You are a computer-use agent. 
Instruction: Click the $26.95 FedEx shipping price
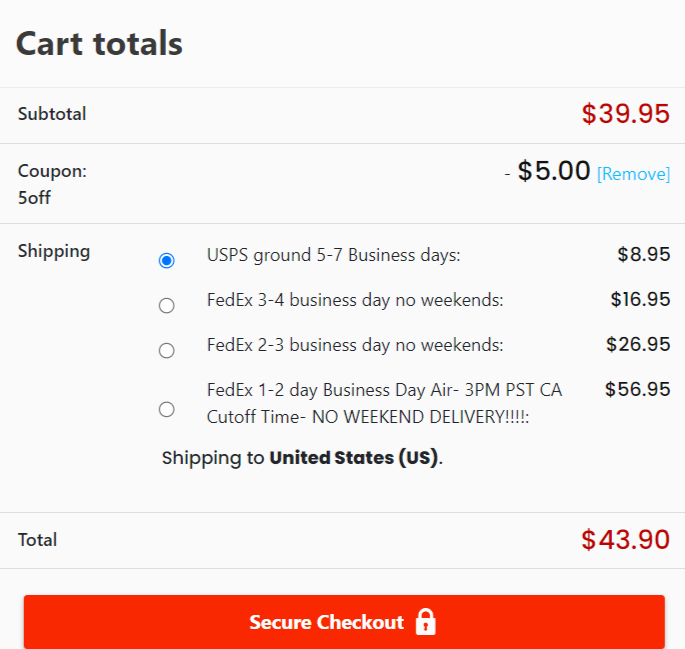[638, 344]
